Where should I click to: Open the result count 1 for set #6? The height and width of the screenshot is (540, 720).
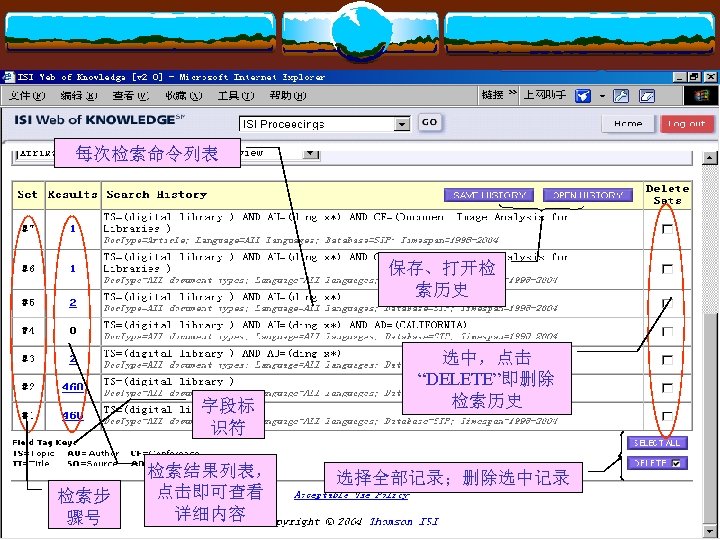coord(73,268)
